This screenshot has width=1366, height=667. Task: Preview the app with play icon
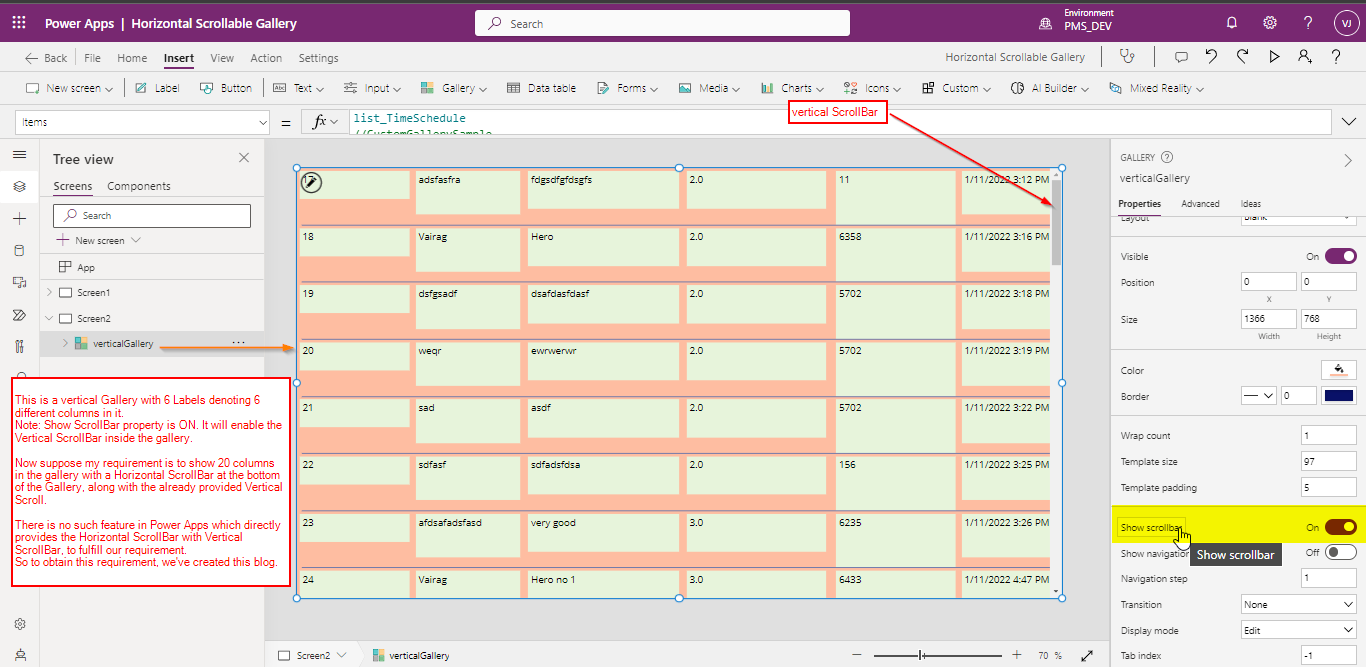[x=1274, y=57]
